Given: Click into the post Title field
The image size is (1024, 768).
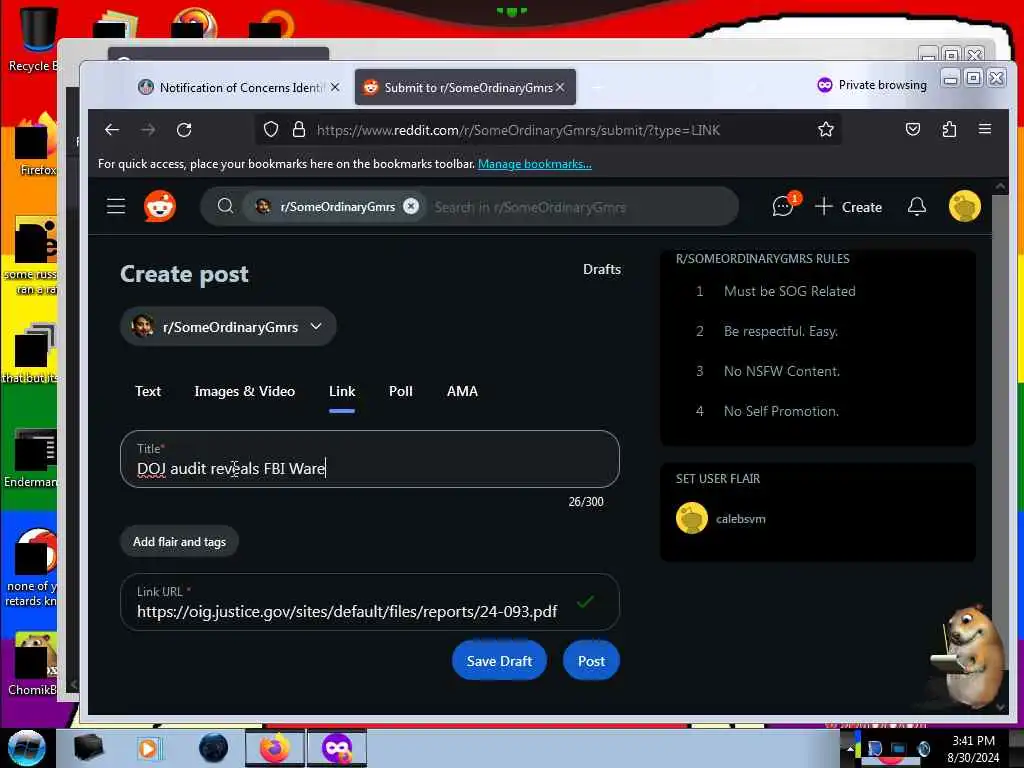Looking at the screenshot, I should pyautogui.click(x=370, y=459).
